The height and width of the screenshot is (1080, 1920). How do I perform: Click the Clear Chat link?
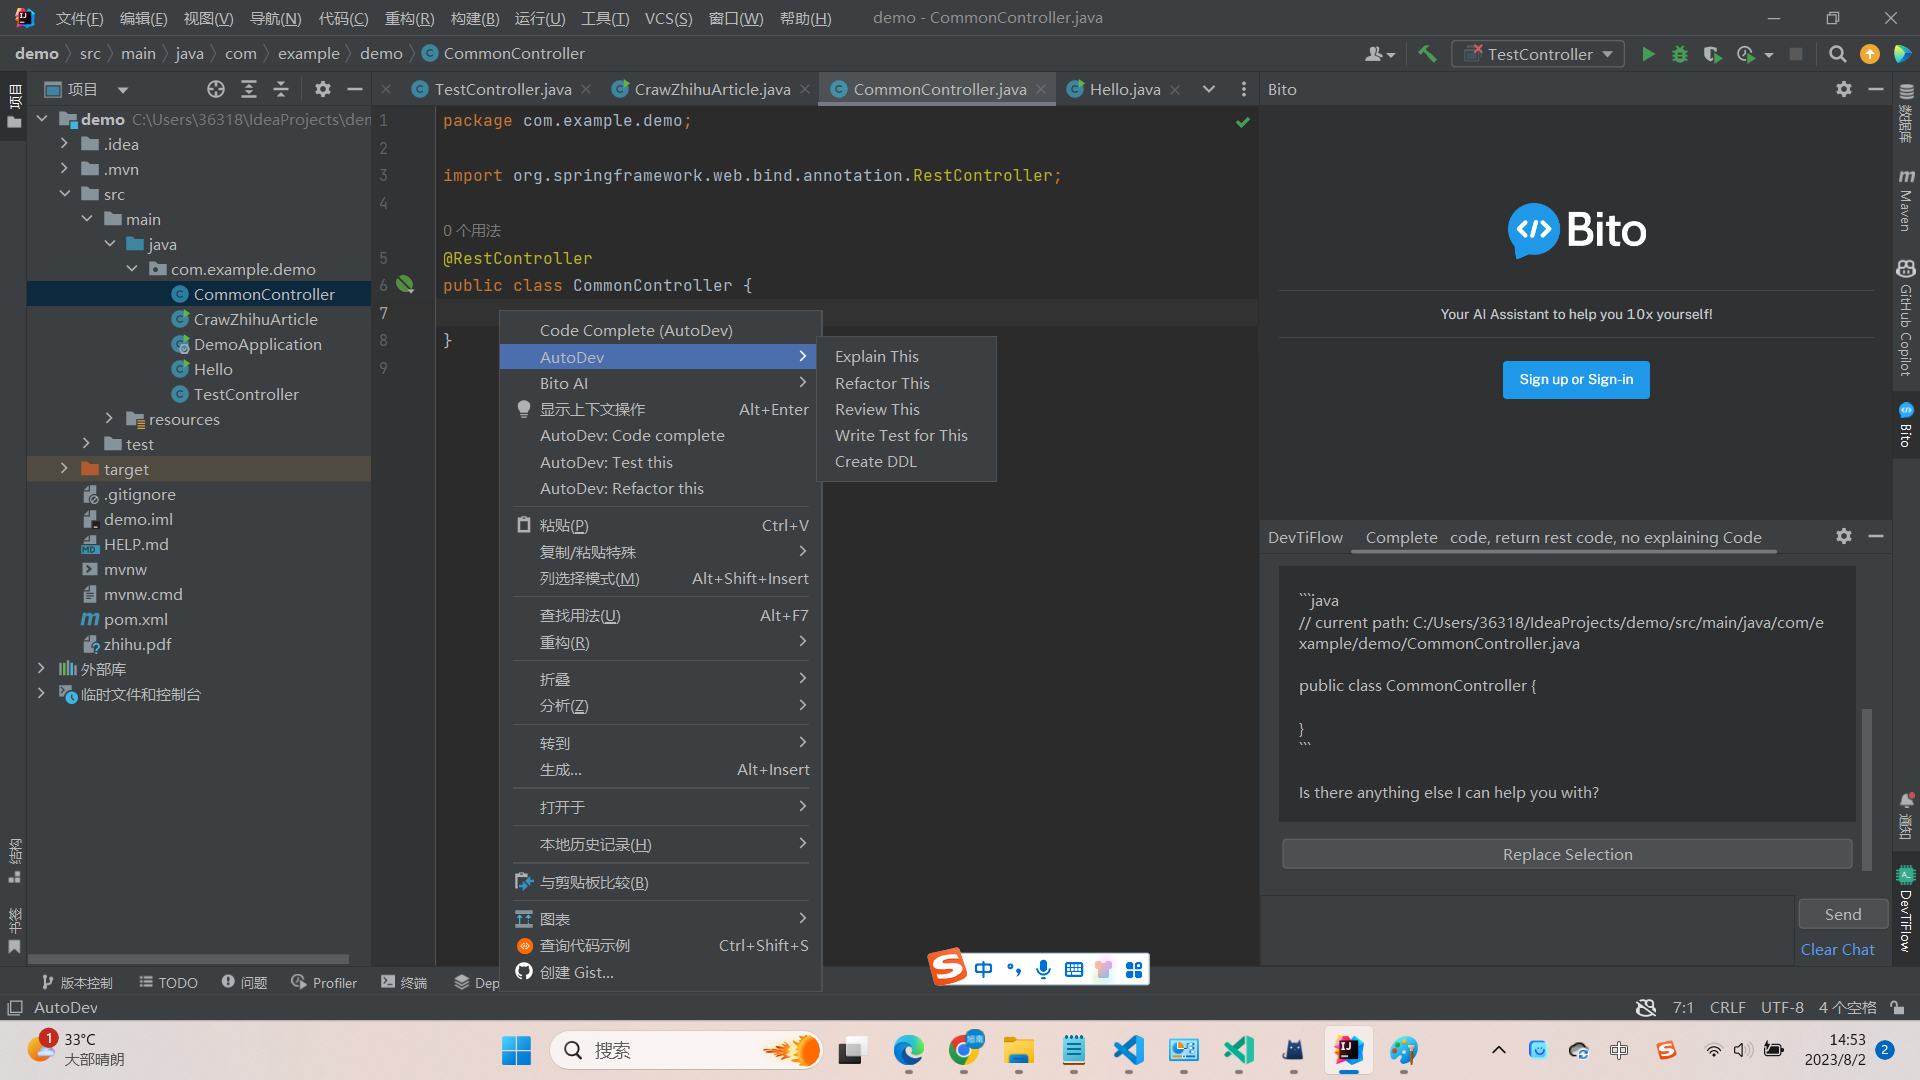(x=1837, y=949)
